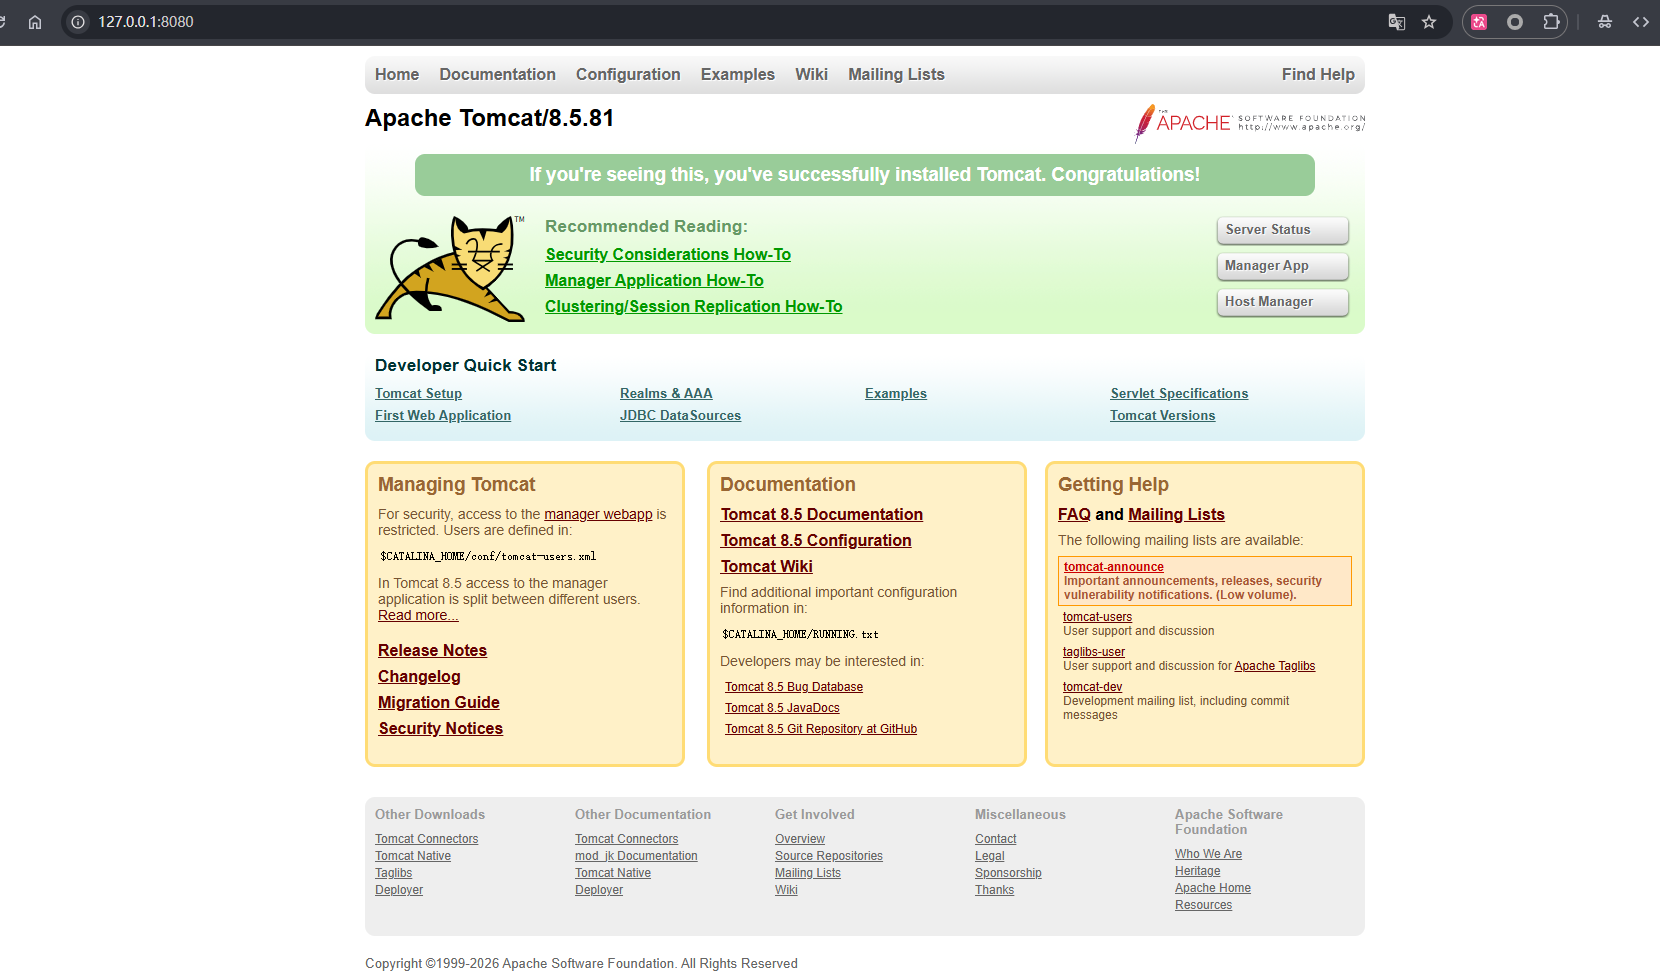Open the extensions puzzle piece icon
The width and height of the screenshot is (1660, 976).
(1551, 22)
